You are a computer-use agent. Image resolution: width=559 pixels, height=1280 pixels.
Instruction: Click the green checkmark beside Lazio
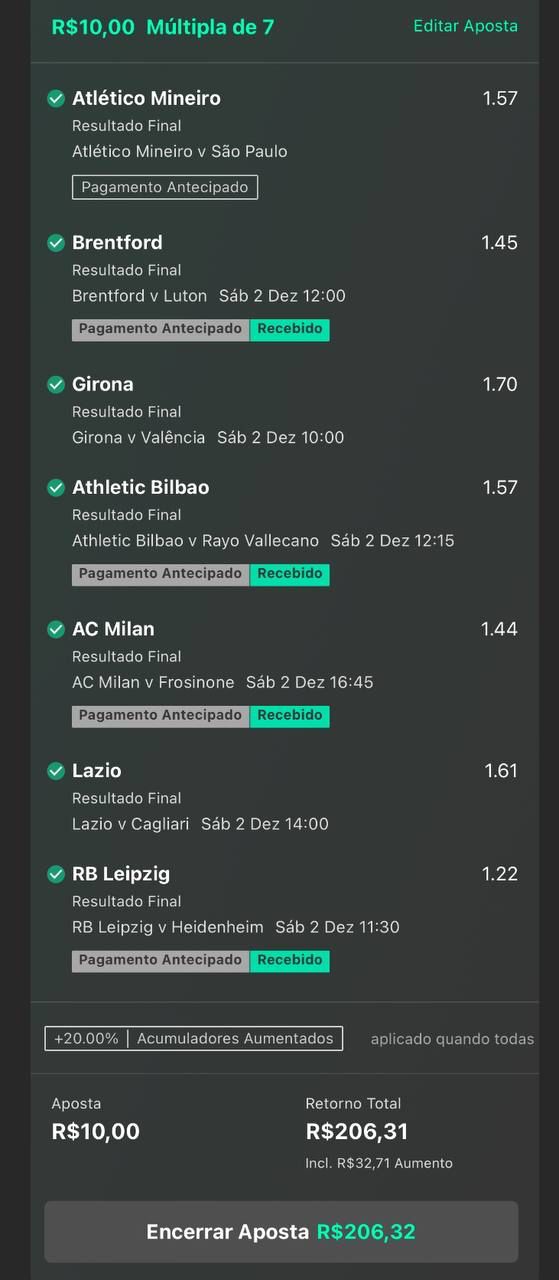[56, 771]
